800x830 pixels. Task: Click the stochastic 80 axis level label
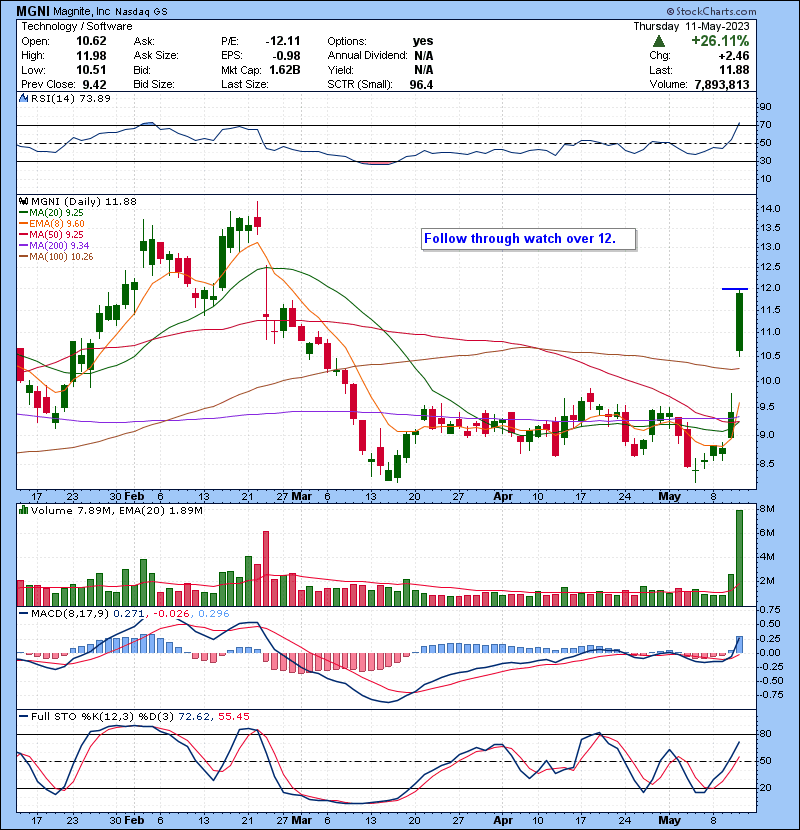coord(766,734)
